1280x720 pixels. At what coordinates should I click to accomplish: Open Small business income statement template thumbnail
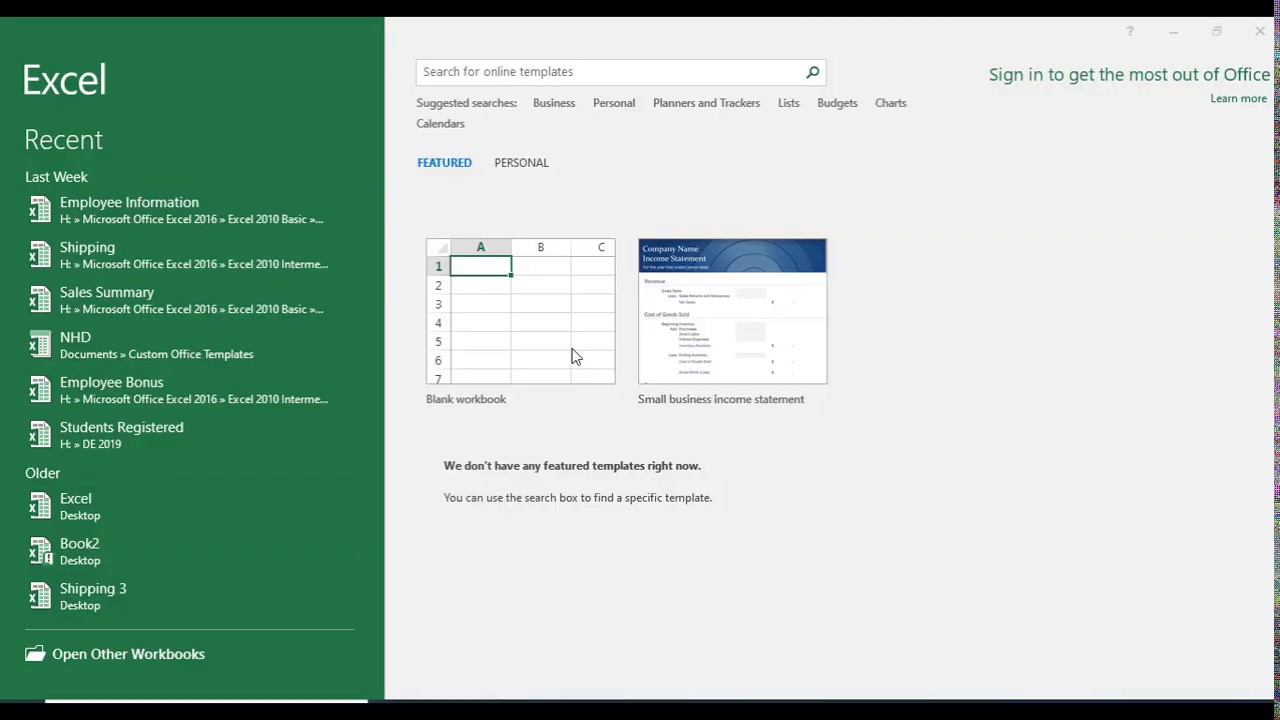[x=733, y=311]
